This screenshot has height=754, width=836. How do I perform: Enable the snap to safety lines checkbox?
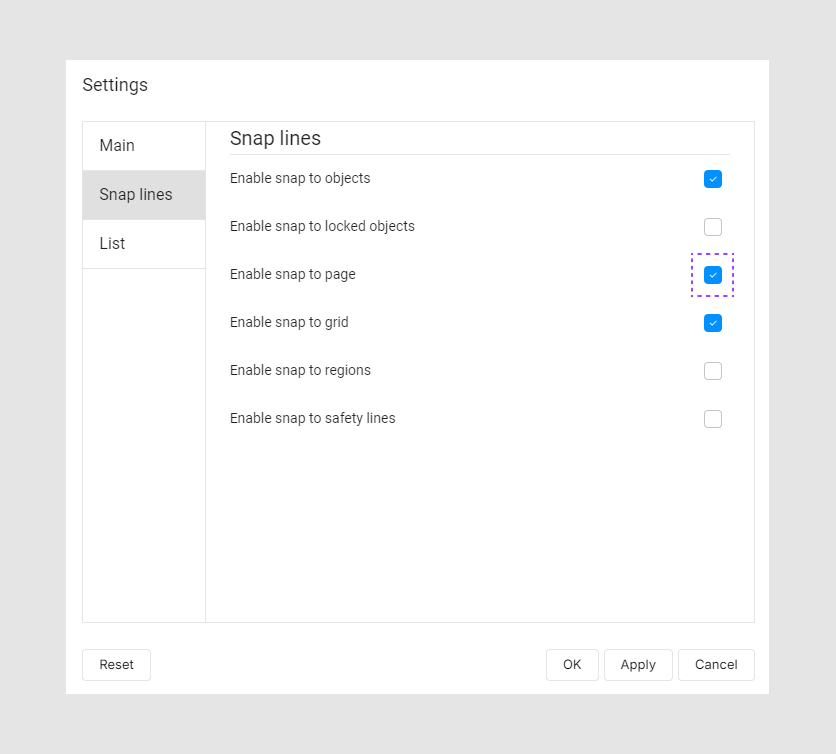712,419
